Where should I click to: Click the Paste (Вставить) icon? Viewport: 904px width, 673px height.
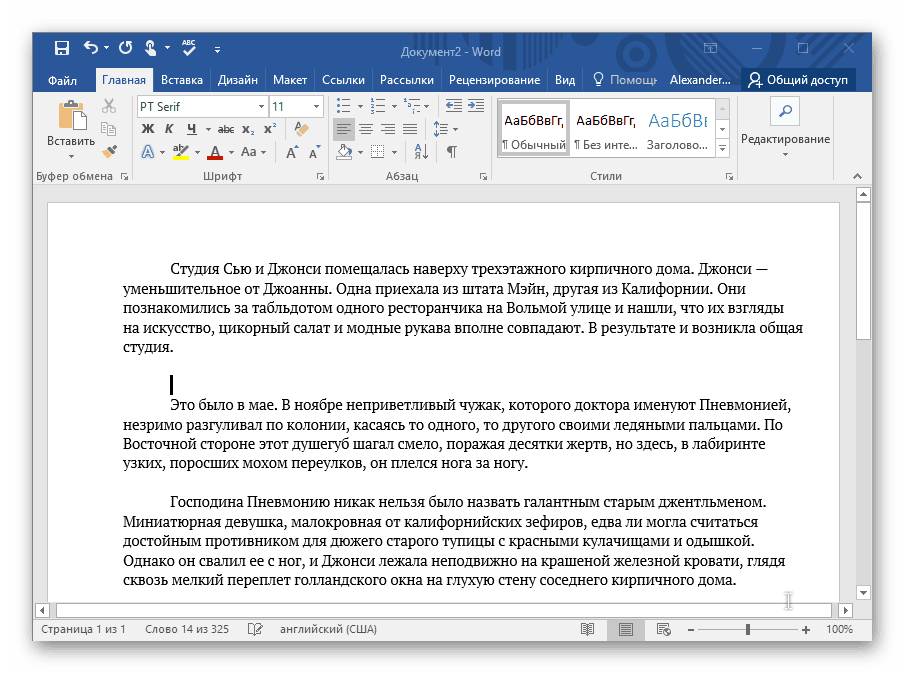coord(71,115)
